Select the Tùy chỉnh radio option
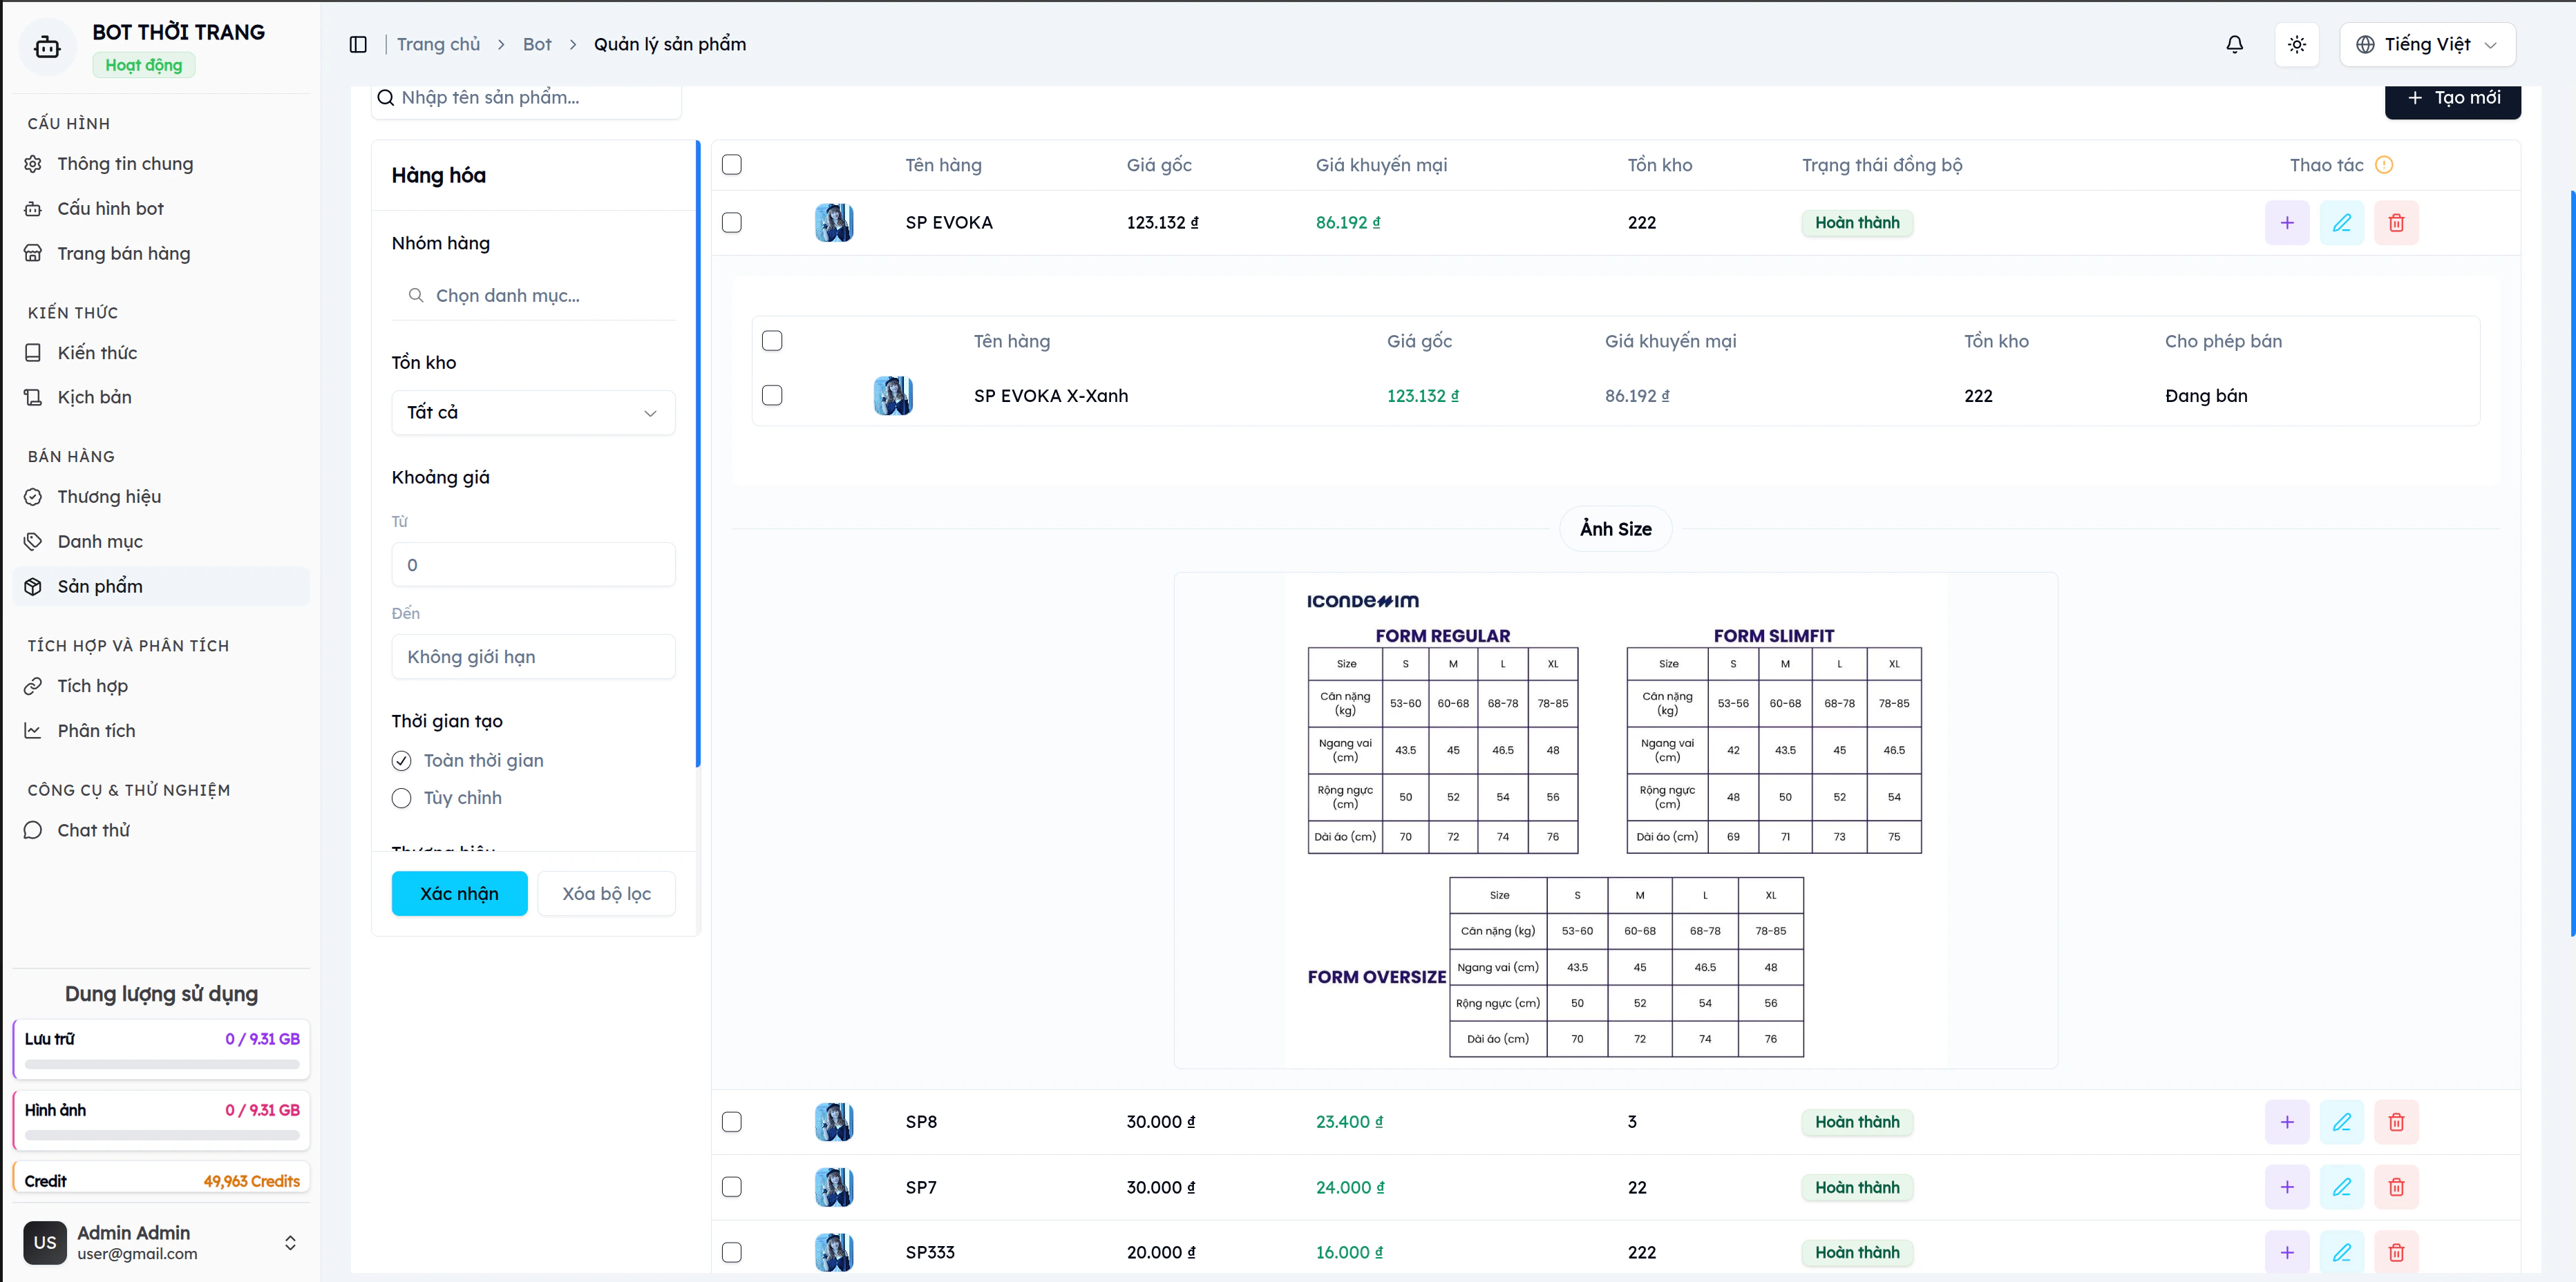 [x=402, y=798]
